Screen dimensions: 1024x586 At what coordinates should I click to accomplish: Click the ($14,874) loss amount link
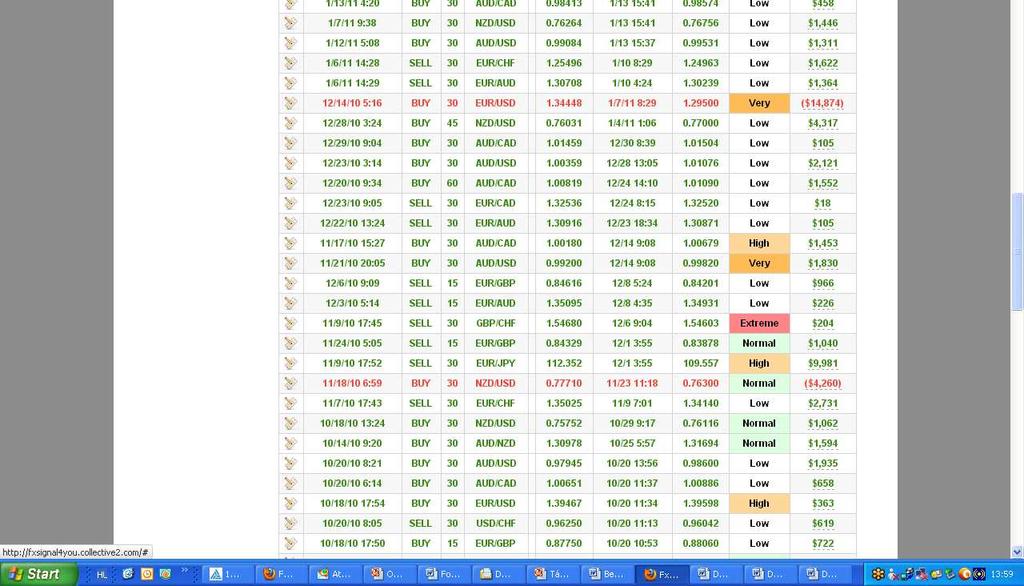[x=823, y=103]
